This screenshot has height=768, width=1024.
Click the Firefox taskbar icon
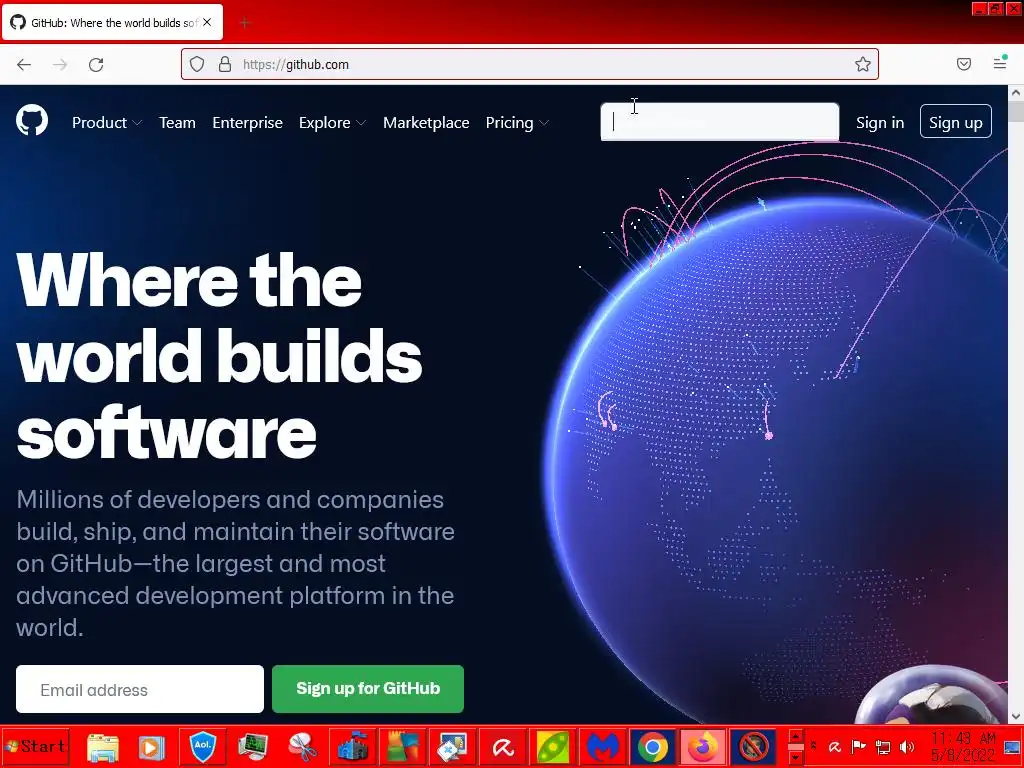coord(703,746)
